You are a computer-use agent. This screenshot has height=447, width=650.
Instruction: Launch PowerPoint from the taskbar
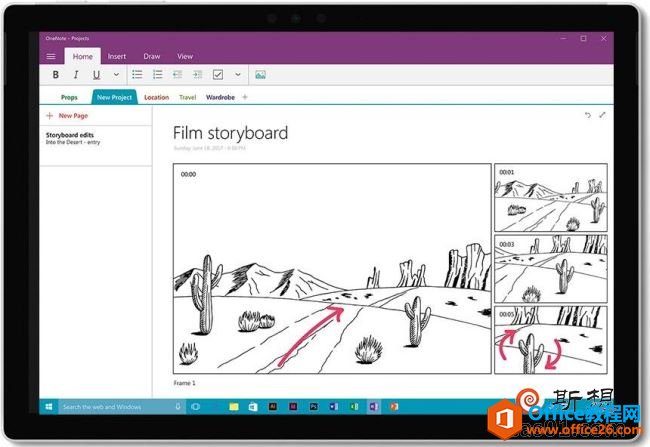(394, 407)
